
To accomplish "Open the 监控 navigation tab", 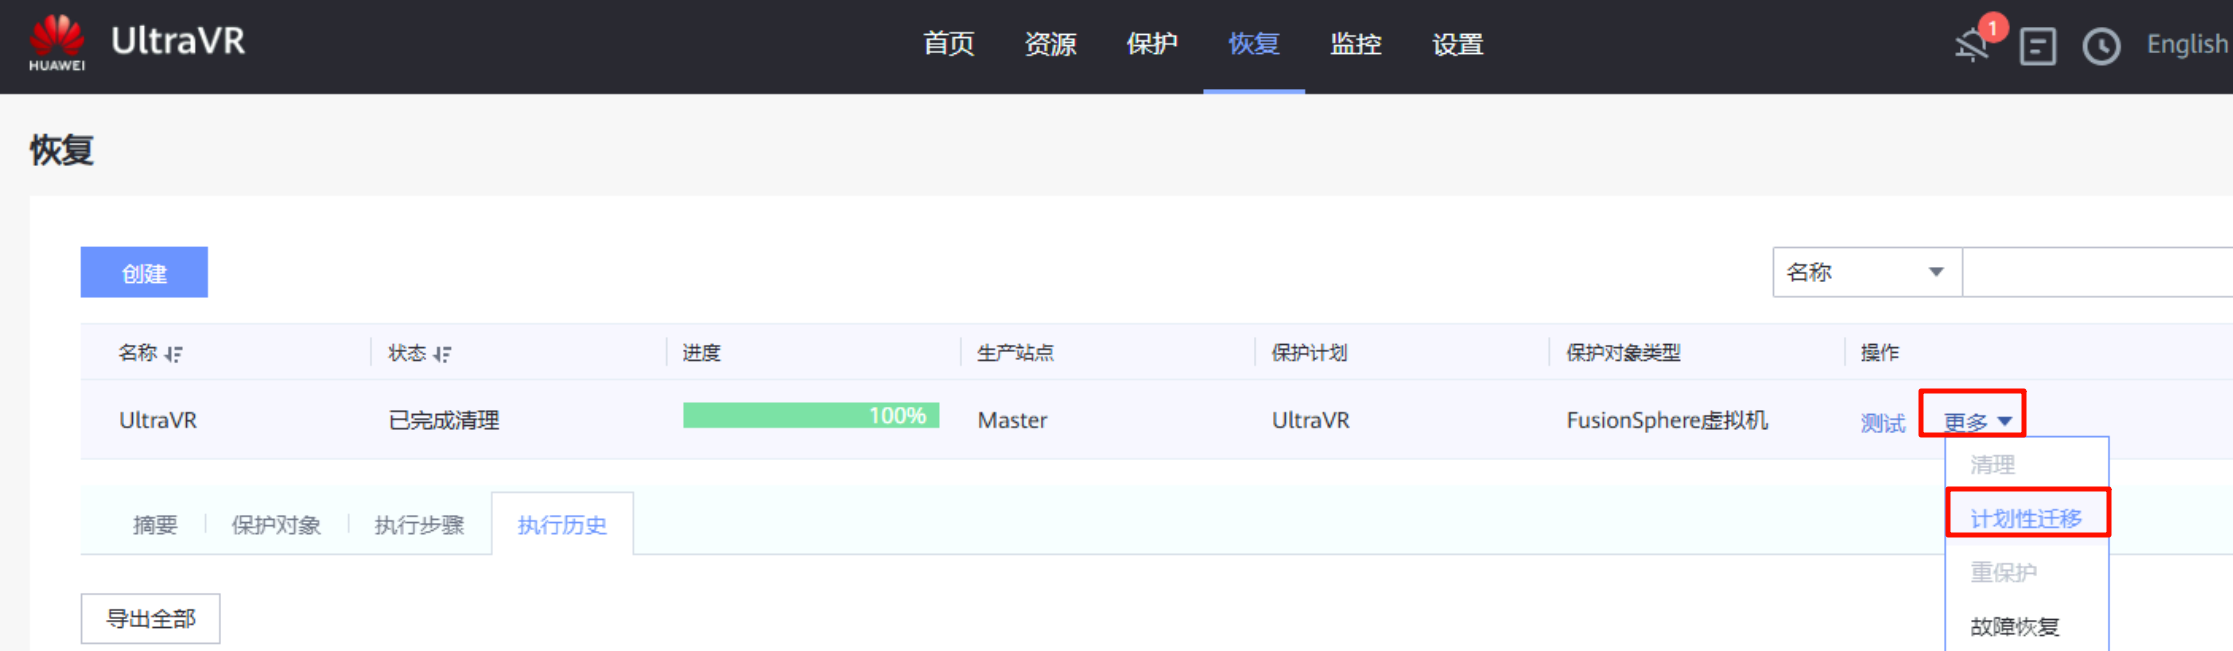I will pos(1356,44).
